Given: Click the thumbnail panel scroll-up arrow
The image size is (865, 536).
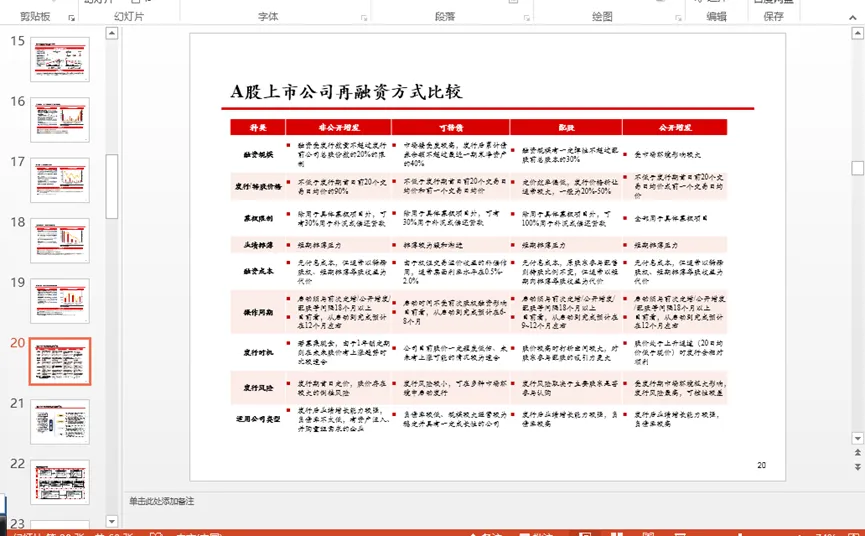Looking at the screenshot, I should click(x=111, y=34).
